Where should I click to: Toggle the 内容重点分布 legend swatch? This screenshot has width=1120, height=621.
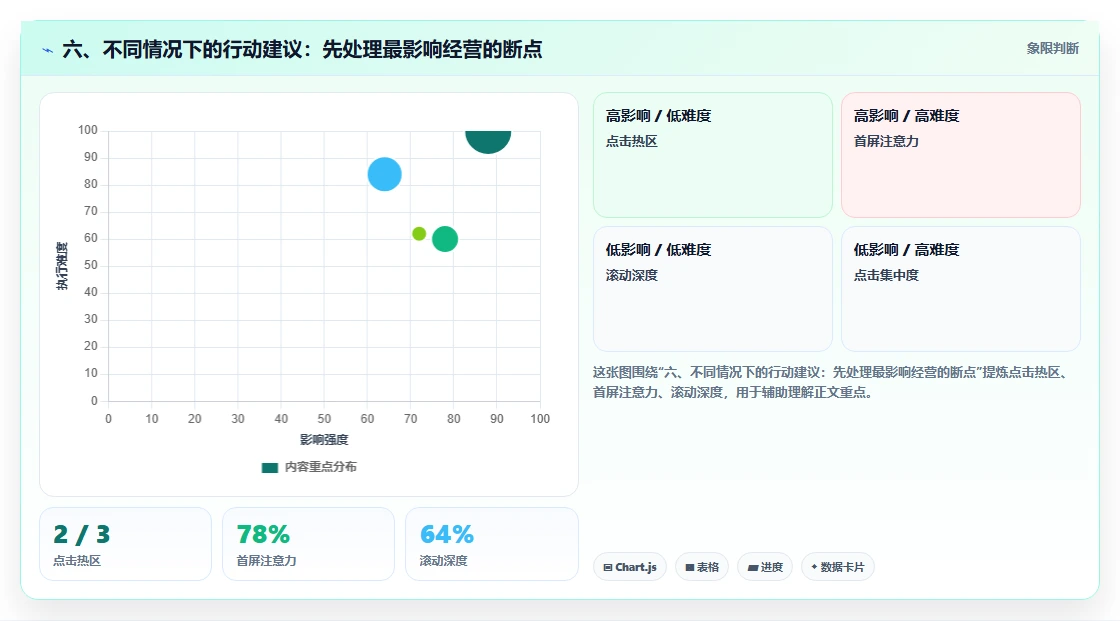click(269, 467)
